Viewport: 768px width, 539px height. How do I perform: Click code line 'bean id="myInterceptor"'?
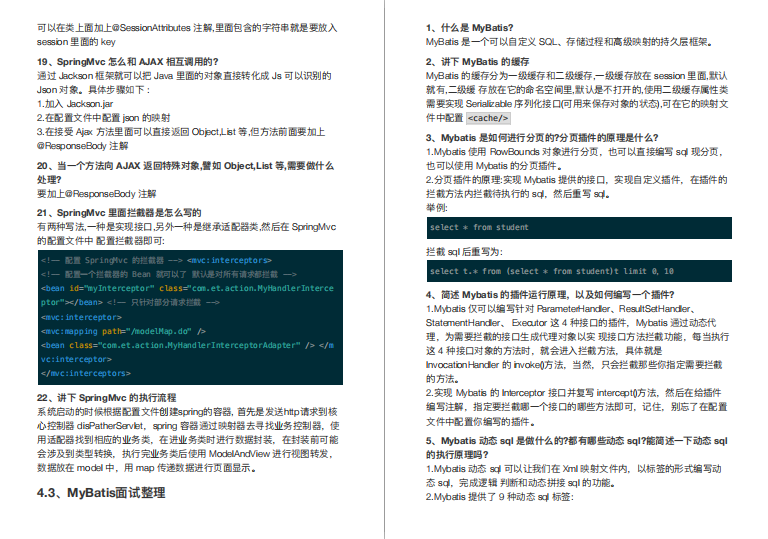point(187,288)
